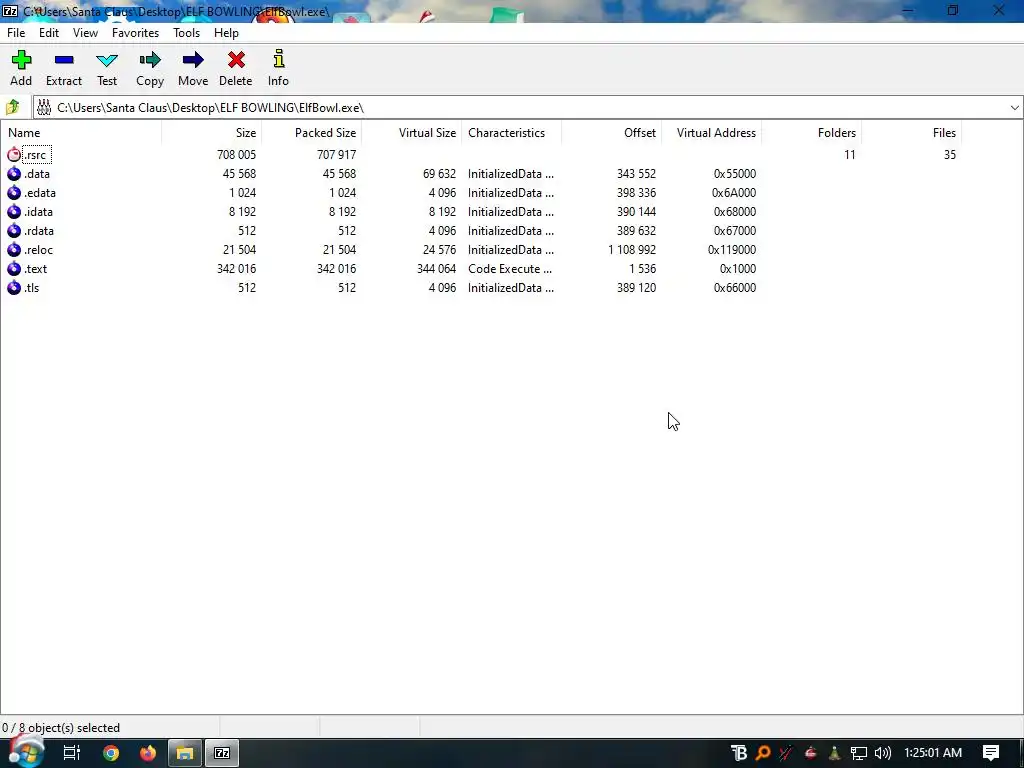Sort by Name column header
Image resolution: width=1024 pixels, height=768 pixels.
[x=81, y=133]
